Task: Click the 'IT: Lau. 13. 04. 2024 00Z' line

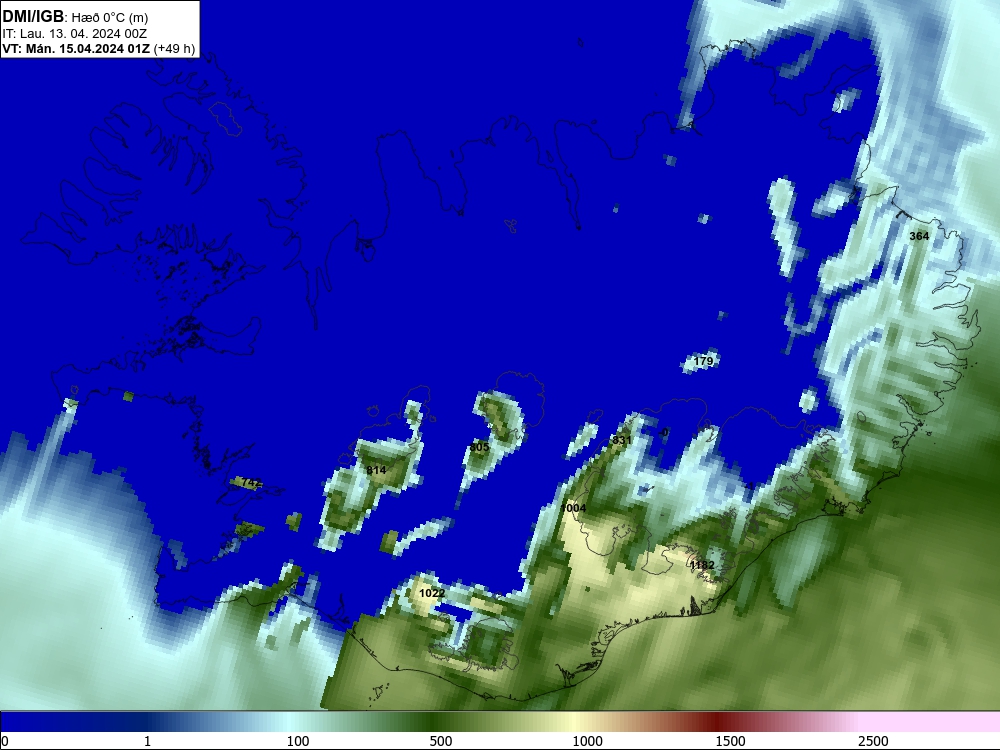Action: 74,34
